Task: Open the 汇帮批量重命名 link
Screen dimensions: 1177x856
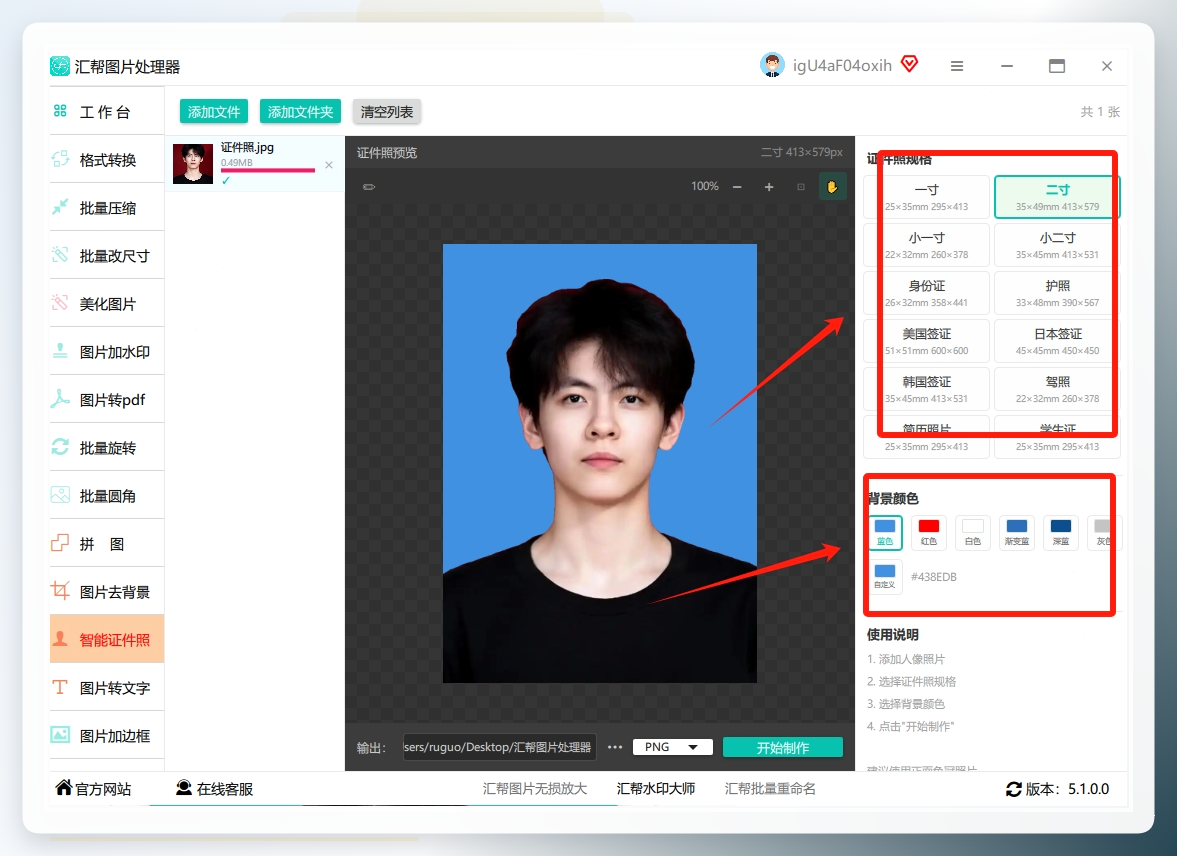Action: (770, 788)
